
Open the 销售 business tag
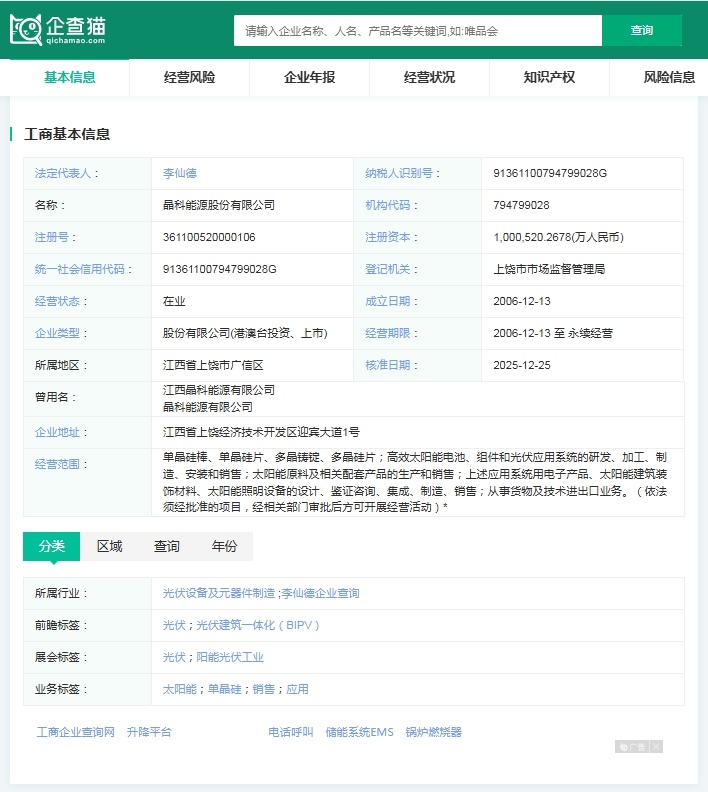tap(263, 689)
